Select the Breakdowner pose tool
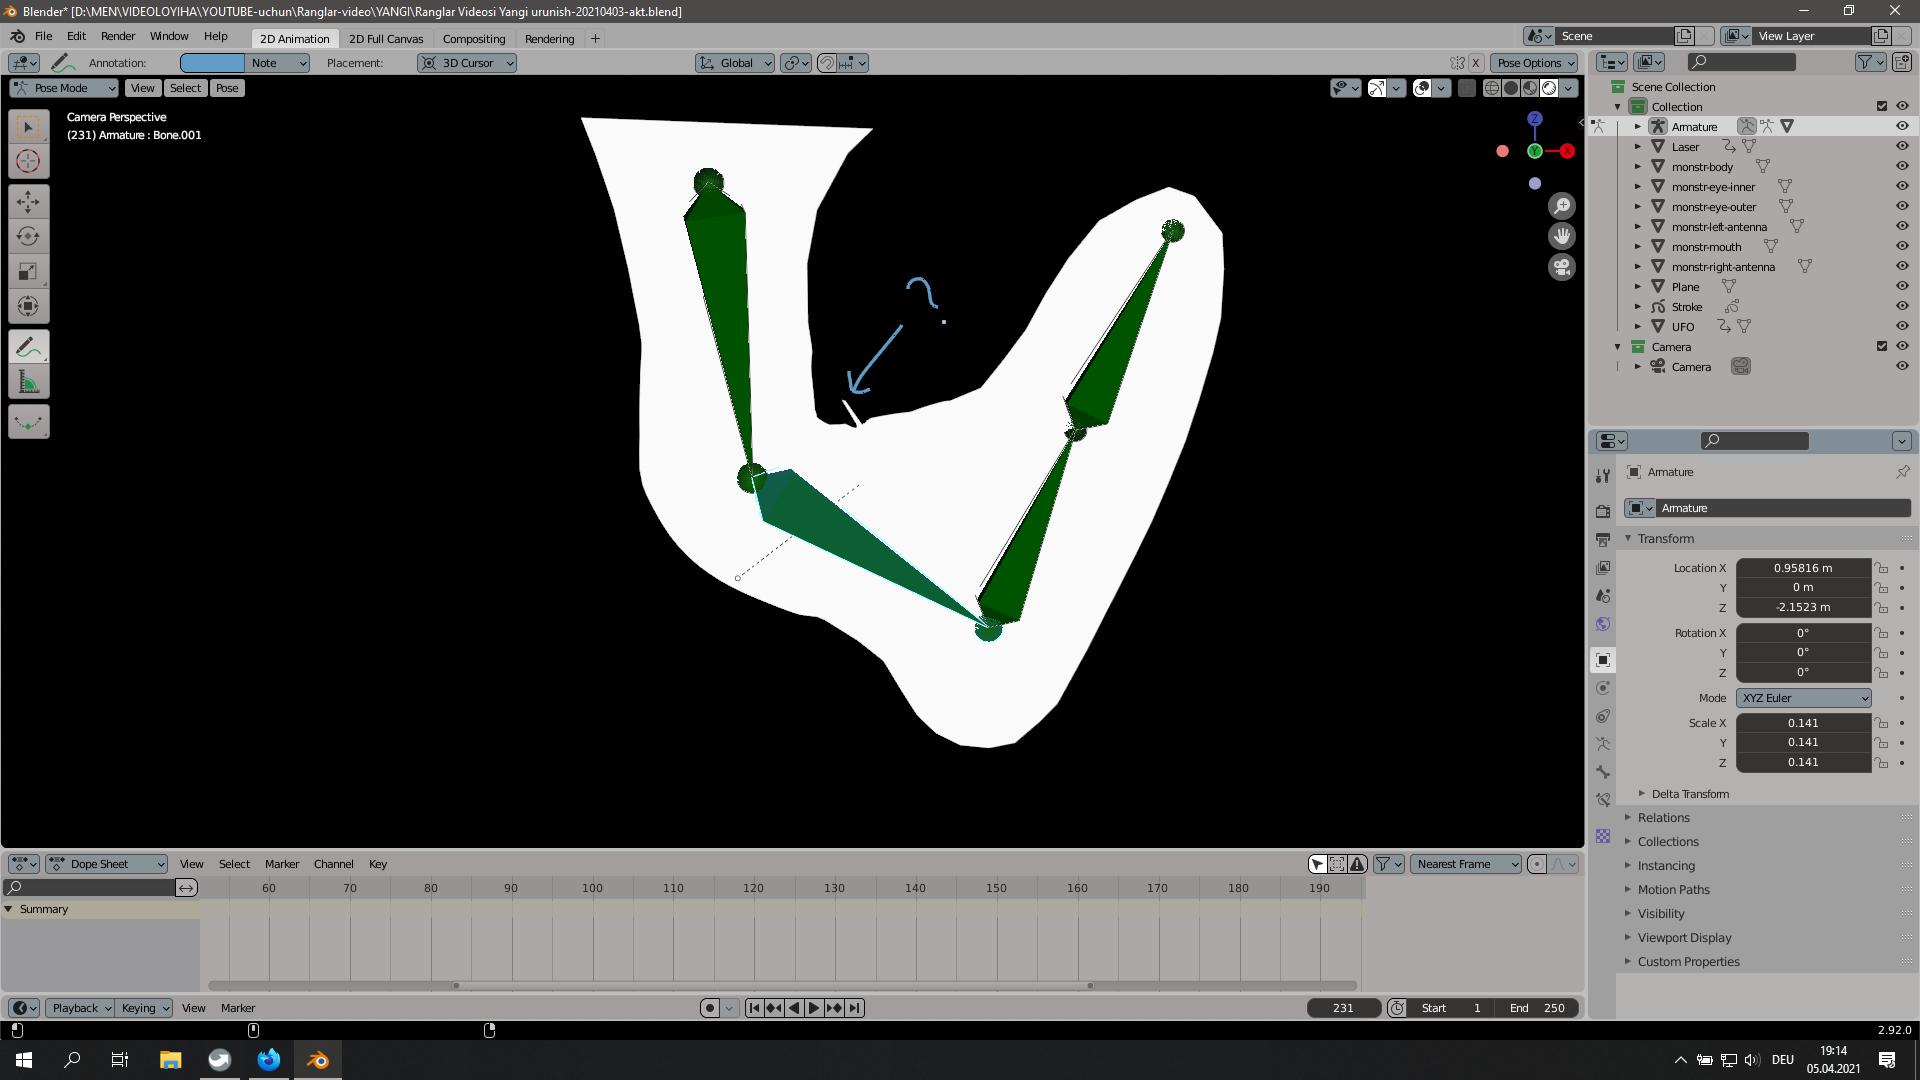This screenshot has width=1920, height=1080. point(28,422)
